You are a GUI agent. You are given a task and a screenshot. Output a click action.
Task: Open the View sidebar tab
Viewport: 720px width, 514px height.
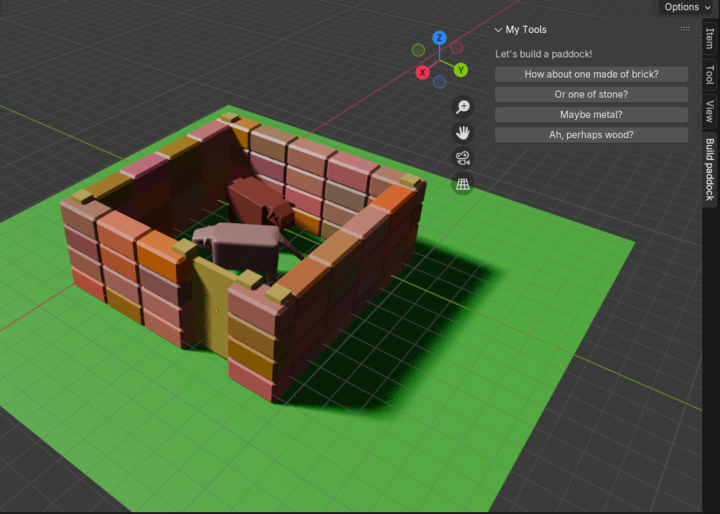tap(709, 112)
